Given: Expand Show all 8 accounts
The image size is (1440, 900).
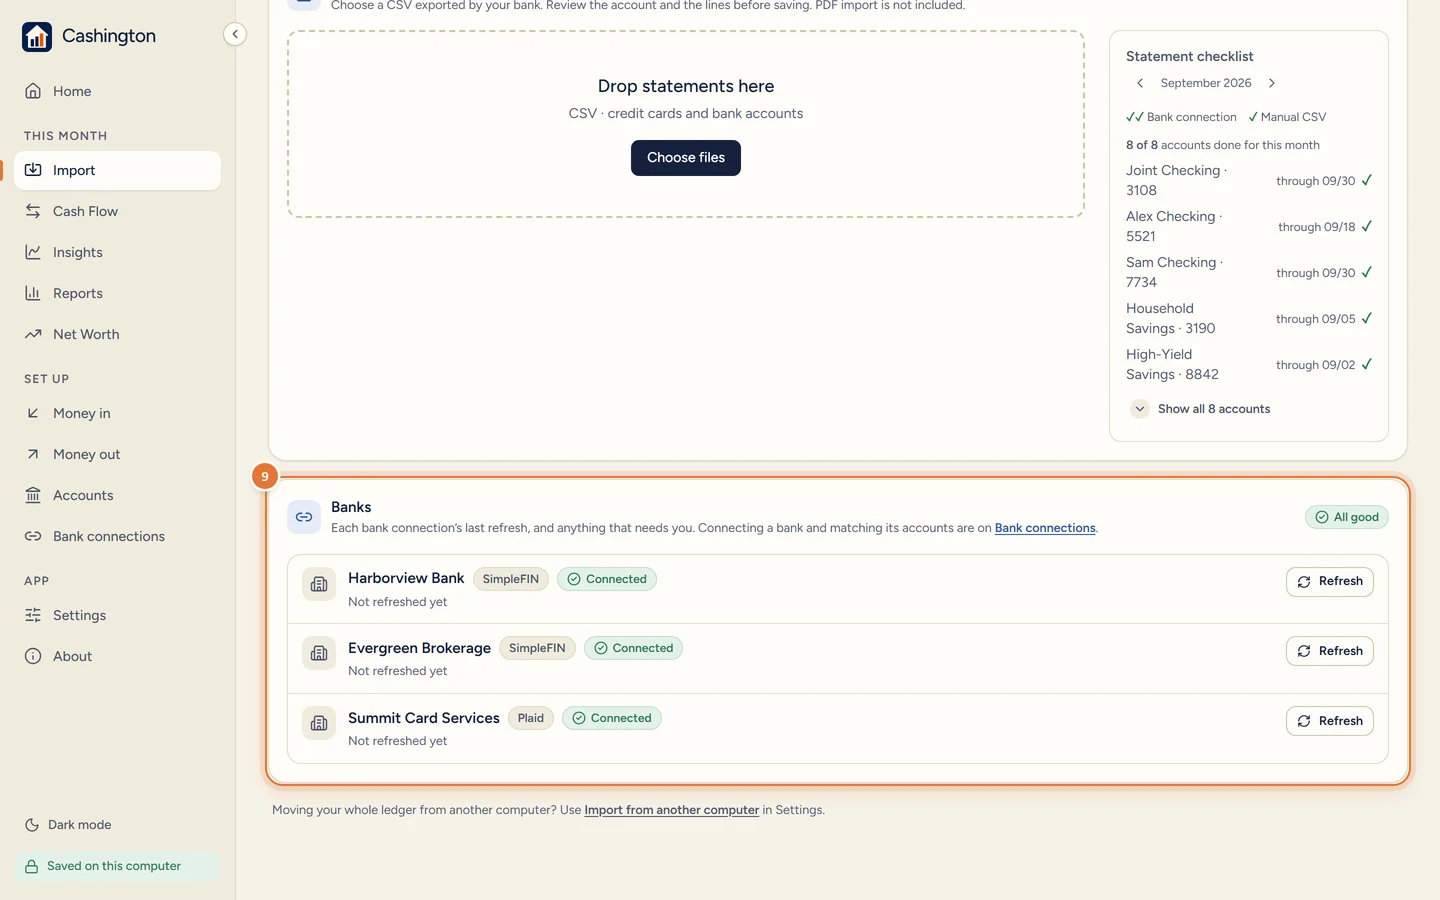Looking at the screenshot, I should coord(1202,409).
